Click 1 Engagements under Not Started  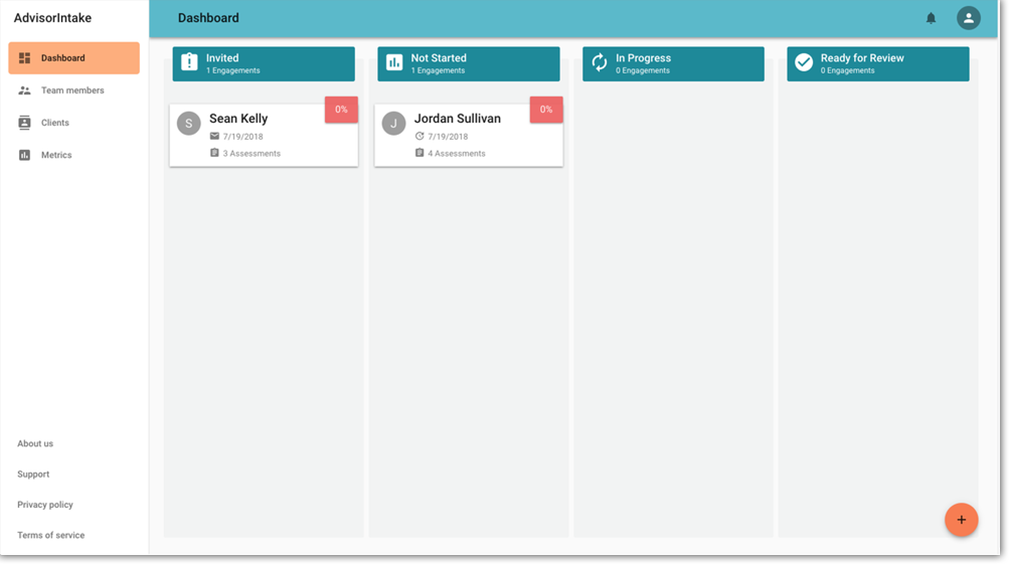coord(437,70)
